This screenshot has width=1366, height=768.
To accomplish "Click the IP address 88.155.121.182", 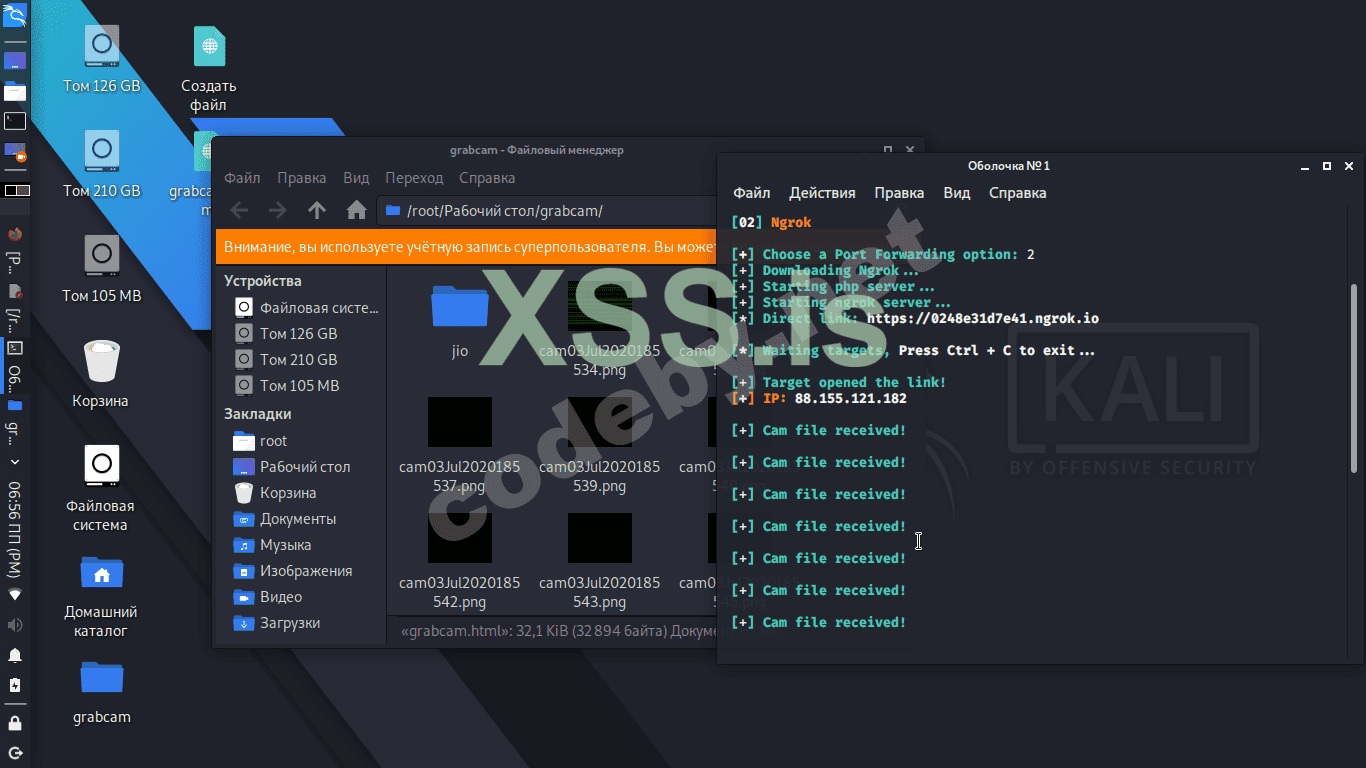I will [x=851, y=398].
